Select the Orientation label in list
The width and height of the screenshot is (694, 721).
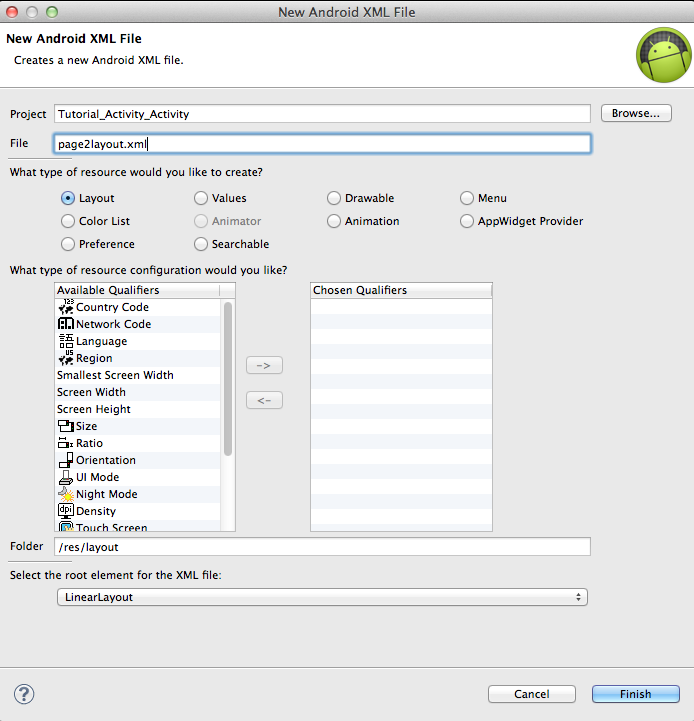(x=106, y=460)
